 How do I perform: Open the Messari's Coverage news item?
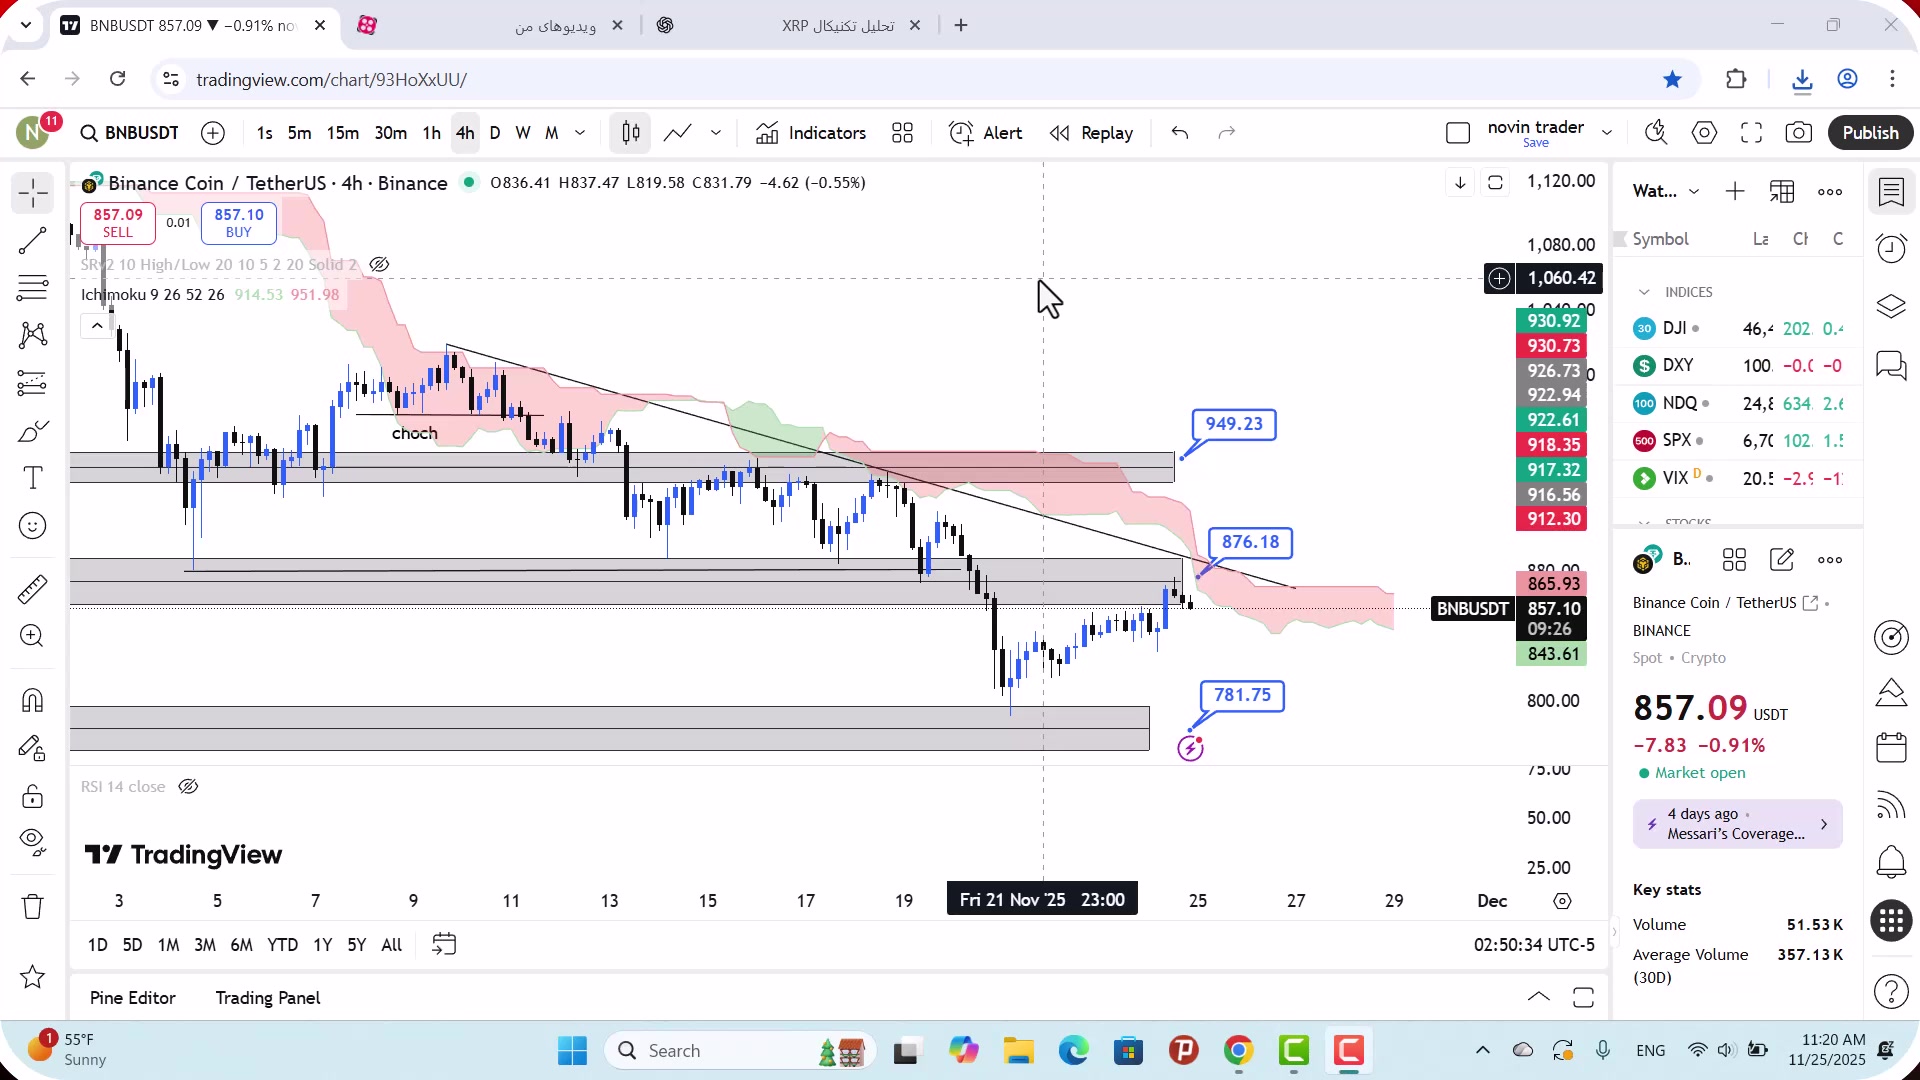tap(1738, 824)
